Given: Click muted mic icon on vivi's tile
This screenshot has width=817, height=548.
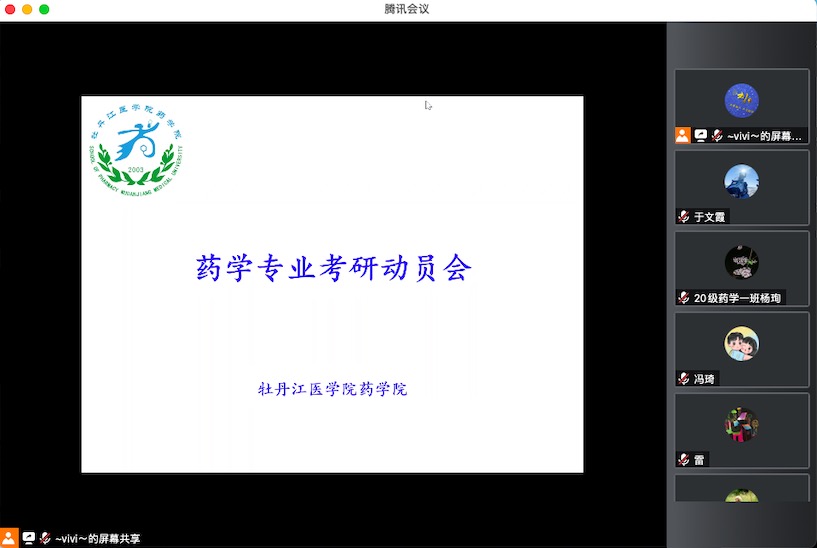Looking at the screenshot, I should pos(716,135).
